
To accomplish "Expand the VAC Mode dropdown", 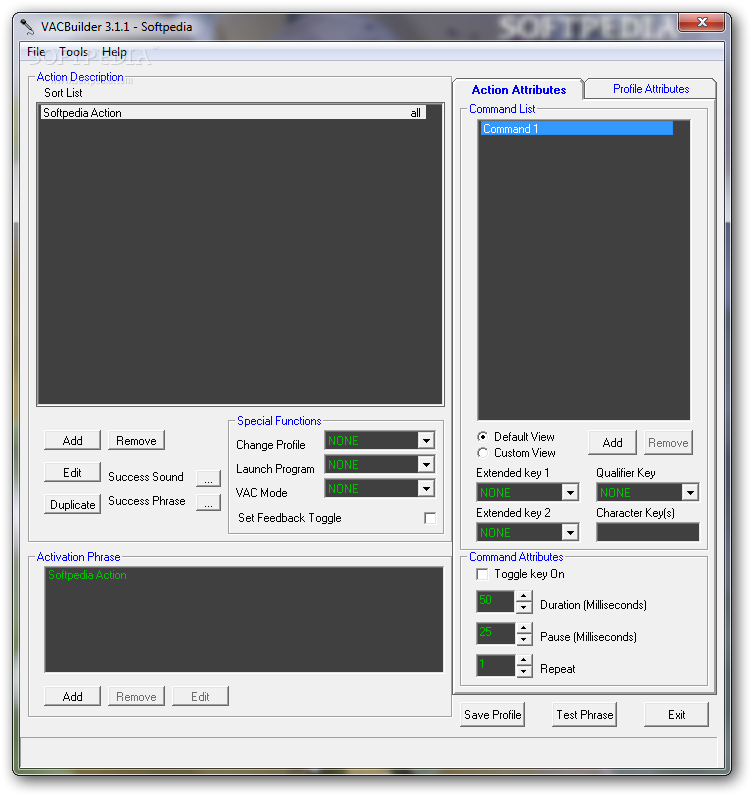I will (426, 488).
